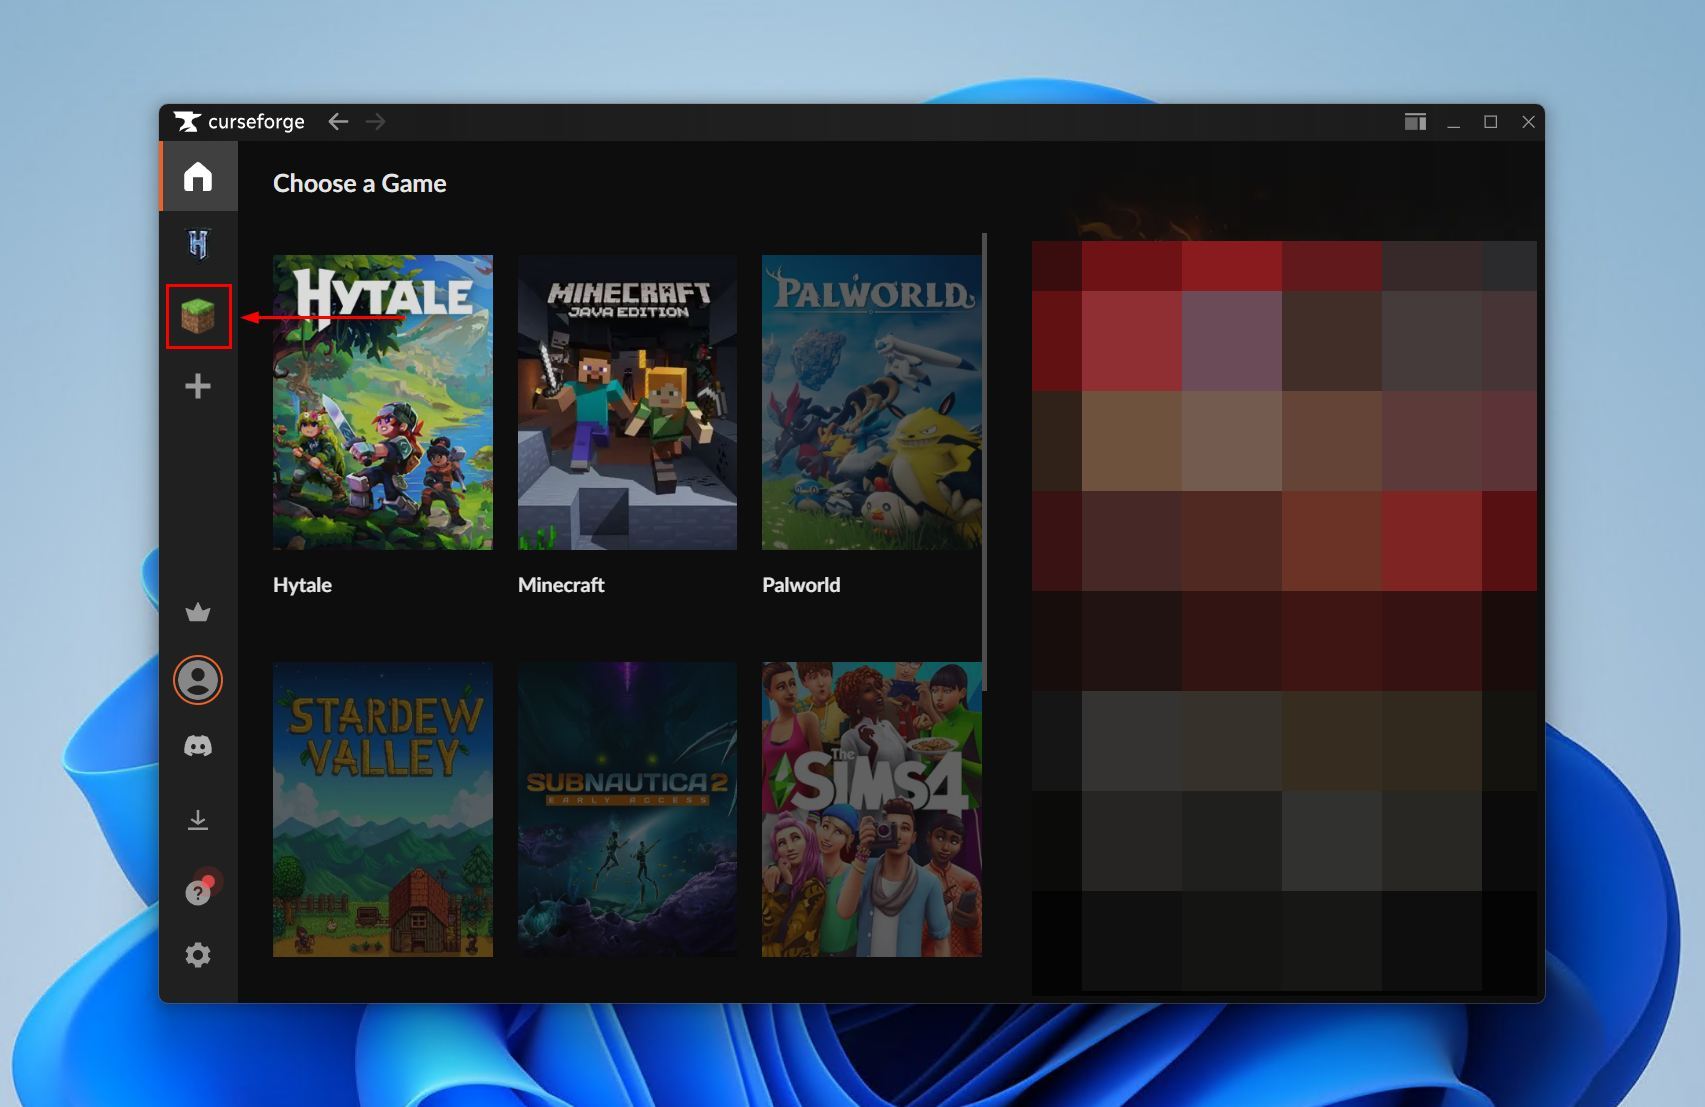This screenshot has height=1107, width=1705.
Task: Open the help question mark icon
Action: [198, 891]
